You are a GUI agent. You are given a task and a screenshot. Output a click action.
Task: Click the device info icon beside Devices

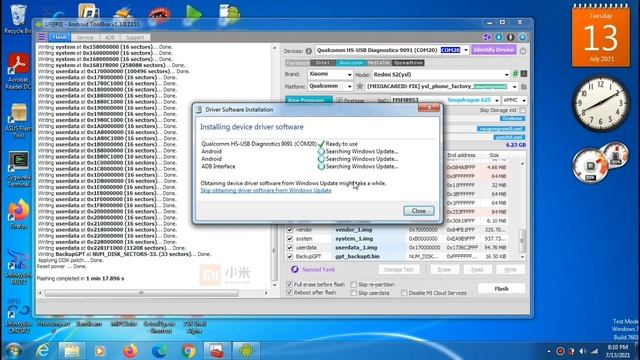click(x=309, y=51)
